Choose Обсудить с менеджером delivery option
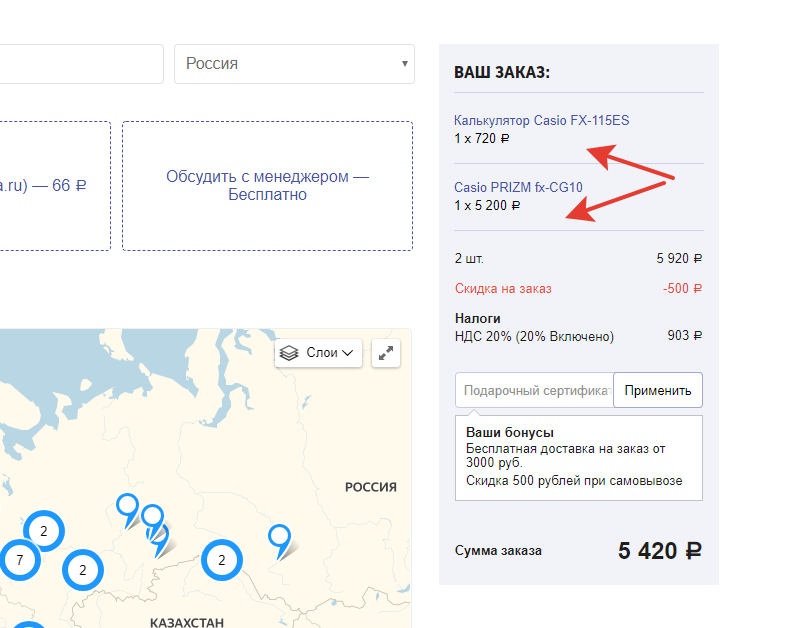Screen dimensions: 788x628 [267, 185]
